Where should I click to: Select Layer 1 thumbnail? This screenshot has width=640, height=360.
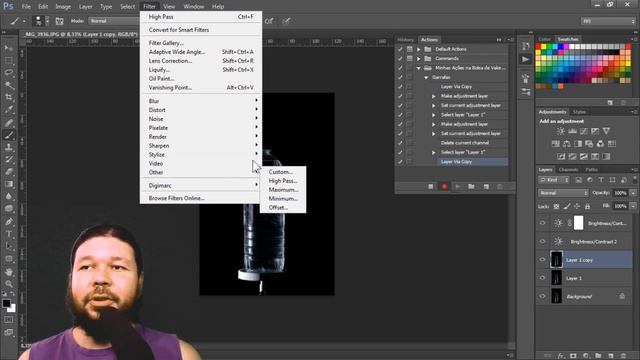click(x=557, y=278)
